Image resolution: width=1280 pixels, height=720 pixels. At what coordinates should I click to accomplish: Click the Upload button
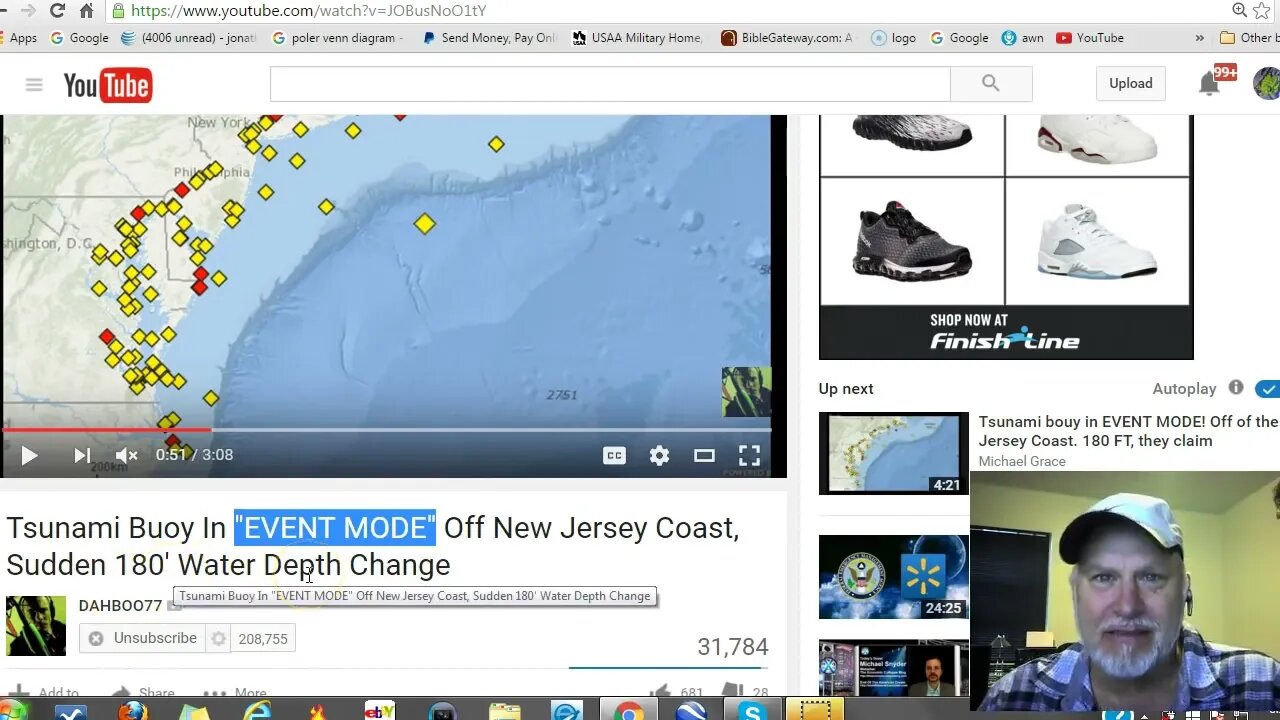point(1130,84)
